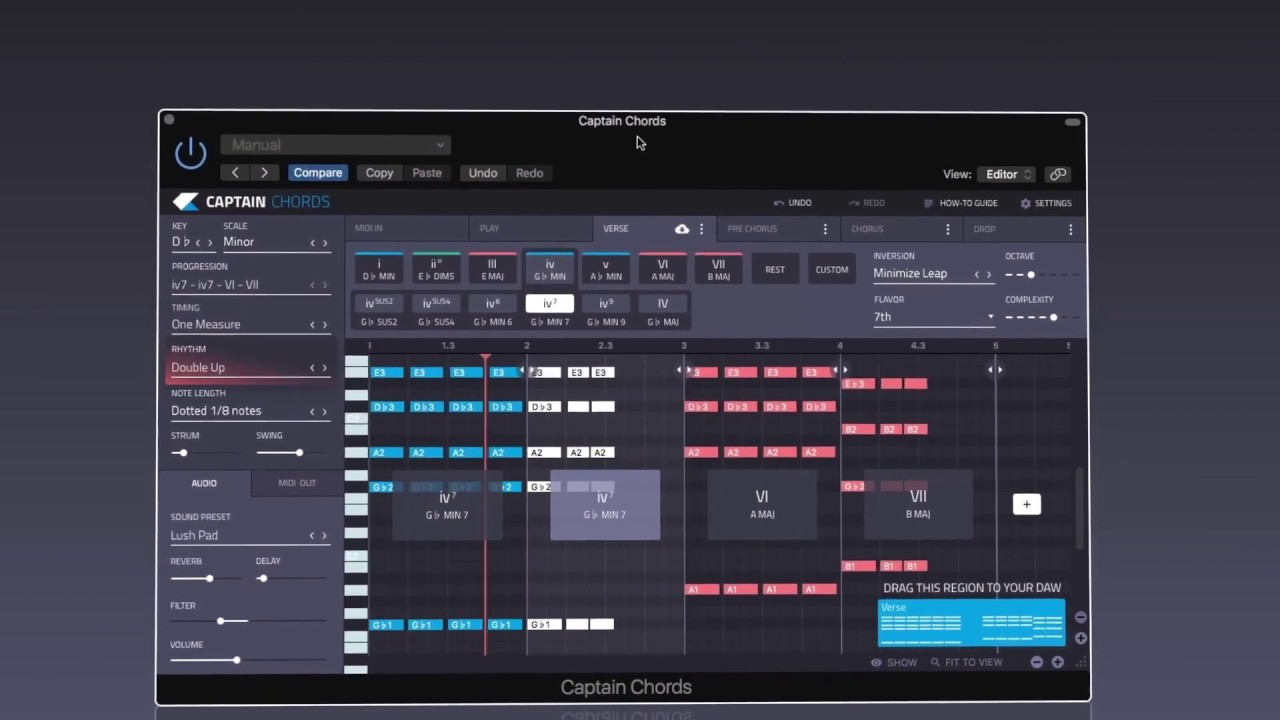Open the Flavor 7th dropdown
Image resolution: width=1280 pixels, height=720 pixels.
tap(934, 317)
